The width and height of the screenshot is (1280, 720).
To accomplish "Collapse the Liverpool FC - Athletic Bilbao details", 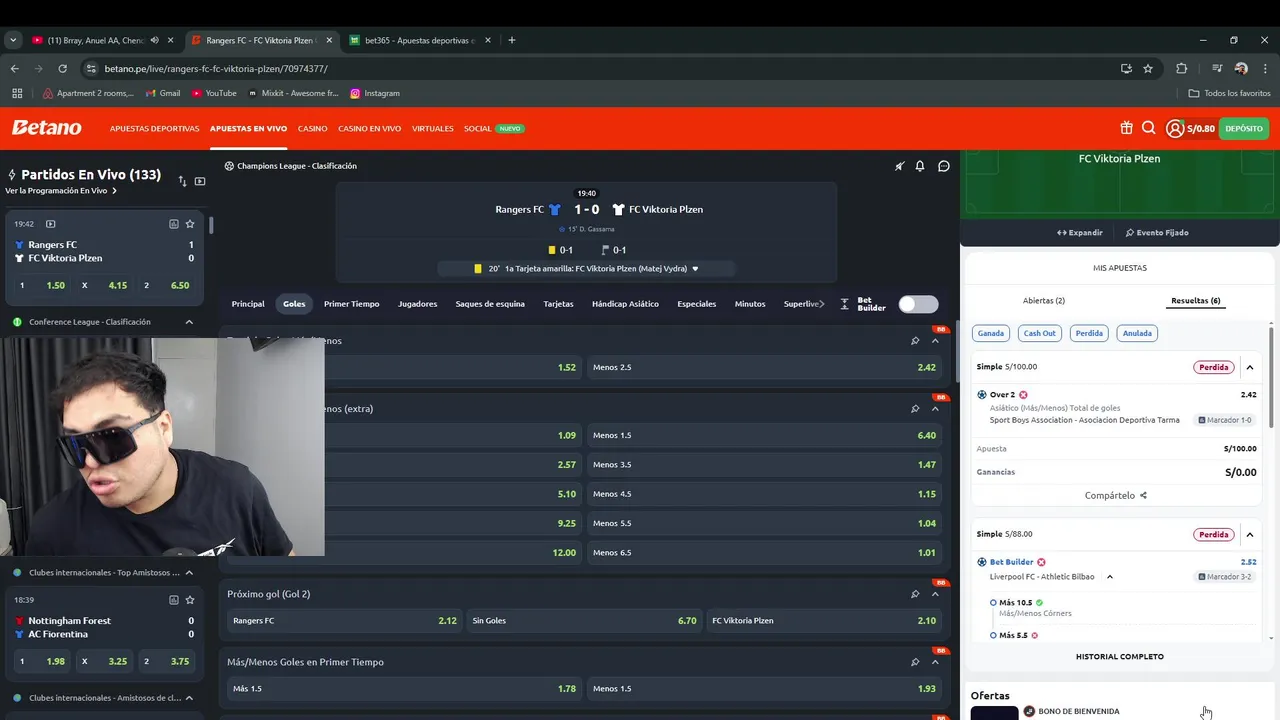I will (x=1110, y=577).
